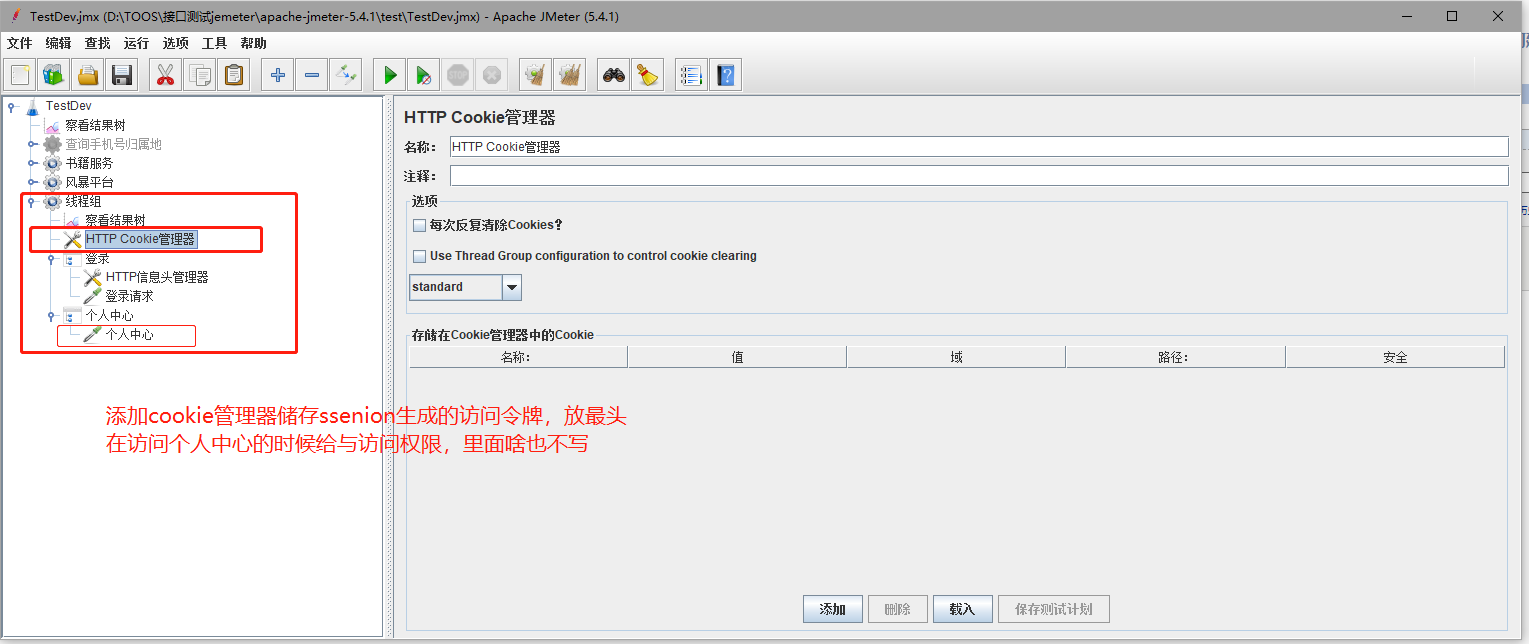The width and height of the screenshot is (1529, 644).
Task: Start test without pauses icon
Action: (x=424, y=74)
